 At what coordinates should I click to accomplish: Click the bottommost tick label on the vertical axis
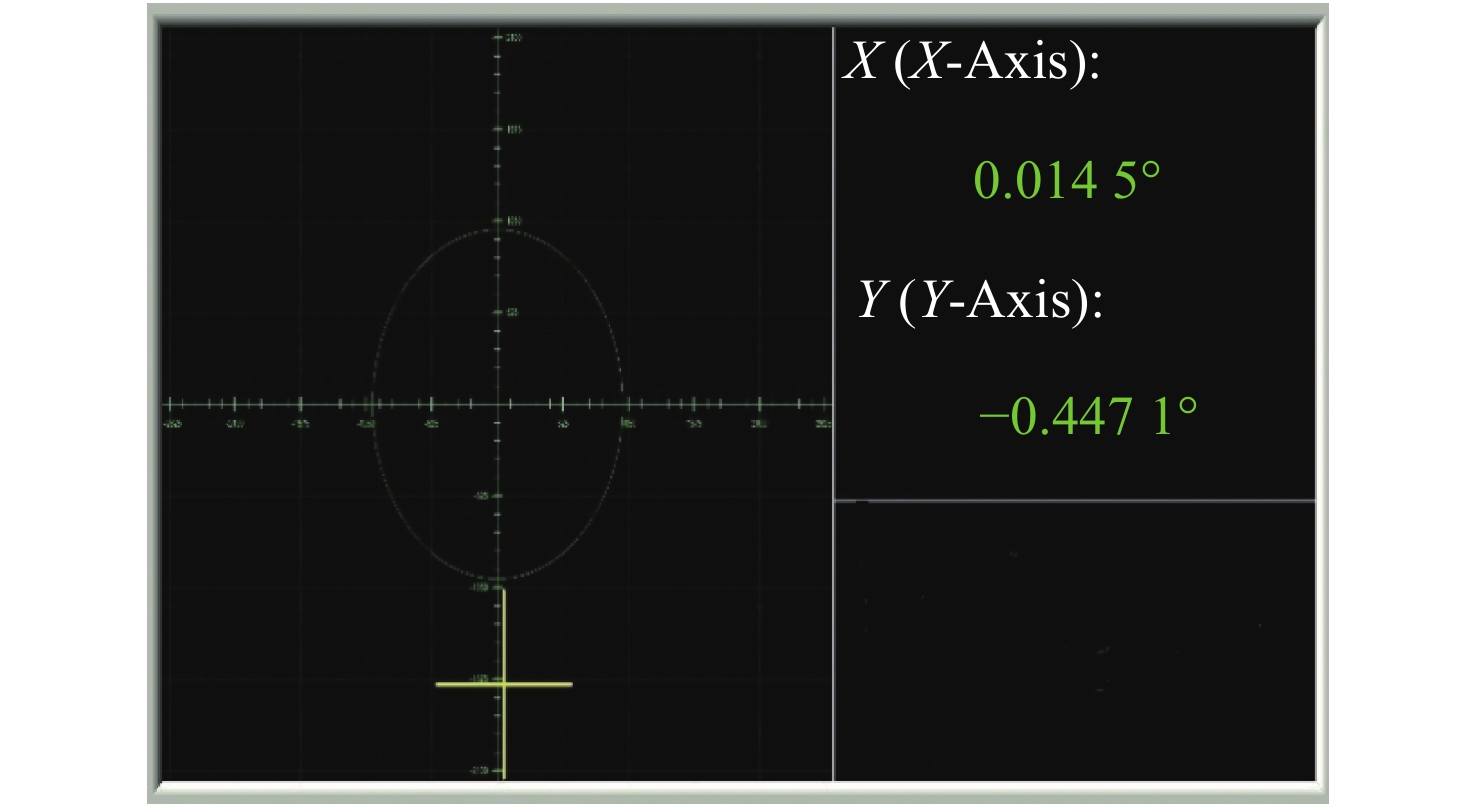[x=510, y=770]
